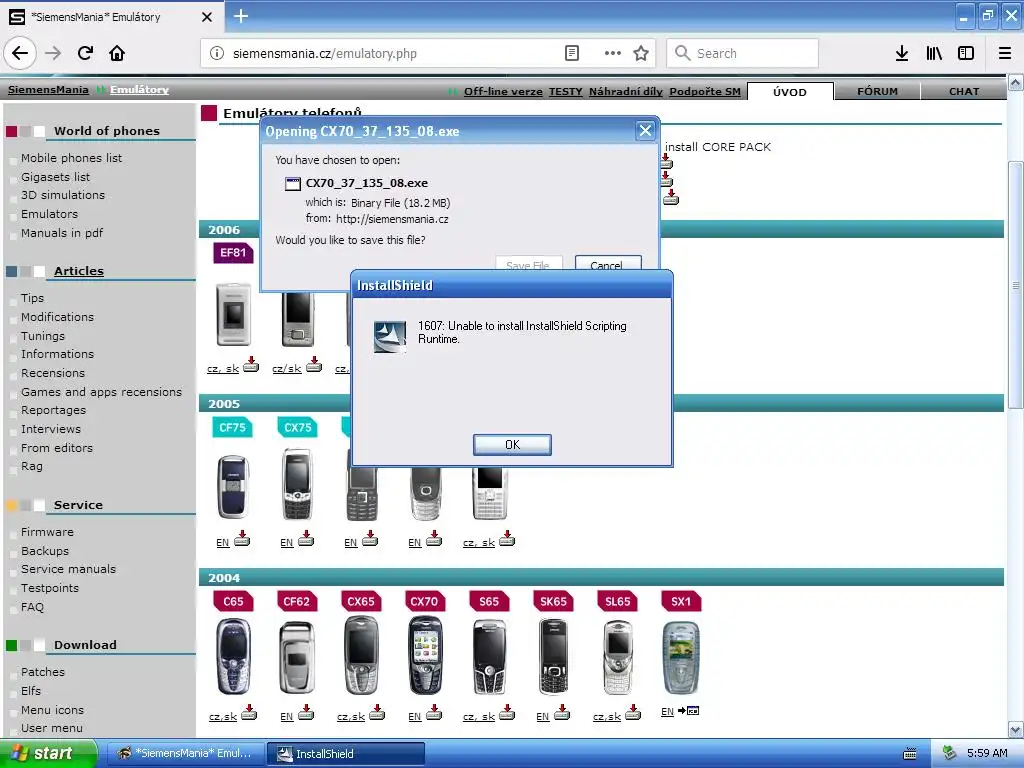Show site information icon in address bar

click(x=217, y=53)
